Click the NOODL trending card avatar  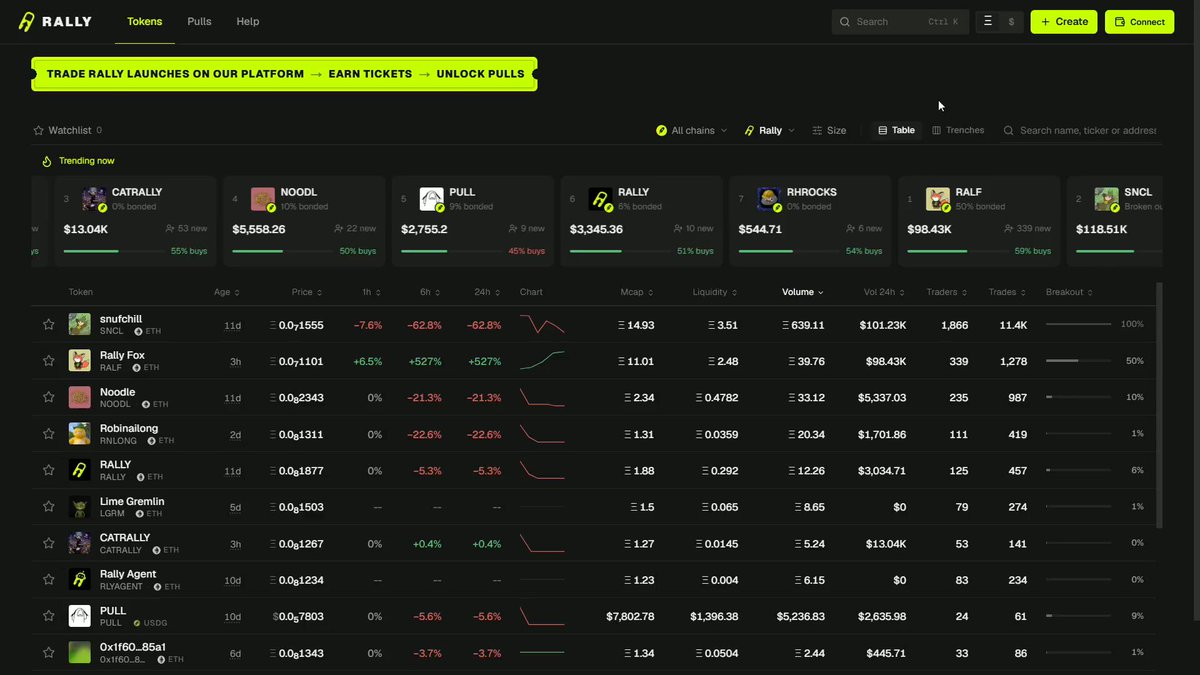pyautogui.click(x=263, y=199)
